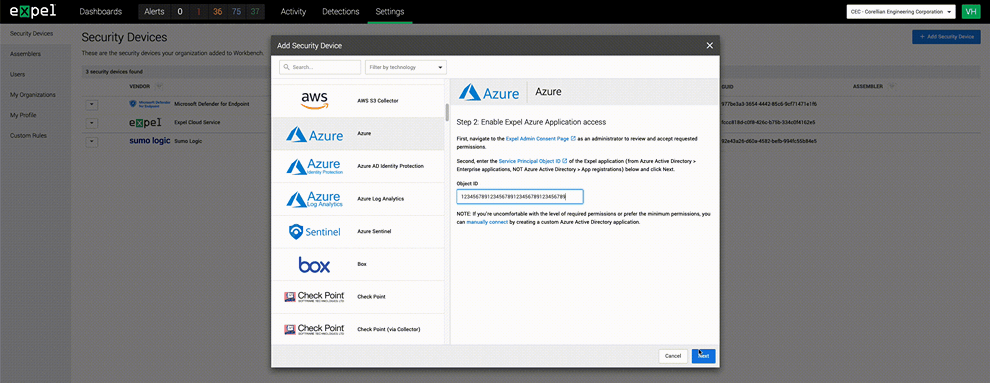Click the alerts counter showing 75

click(x=236, y=11)
